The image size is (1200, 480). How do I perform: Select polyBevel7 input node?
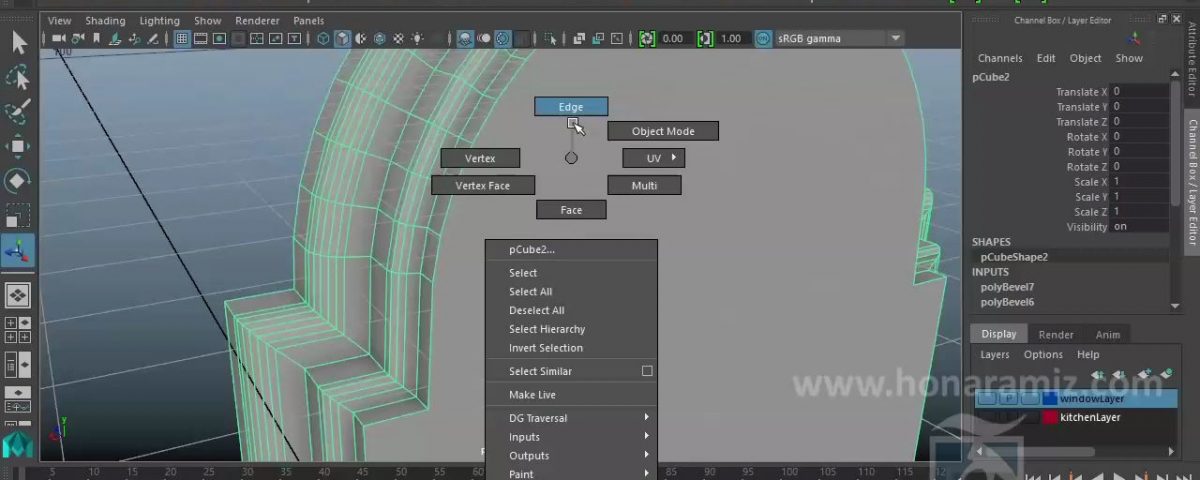coord(1007,287)
